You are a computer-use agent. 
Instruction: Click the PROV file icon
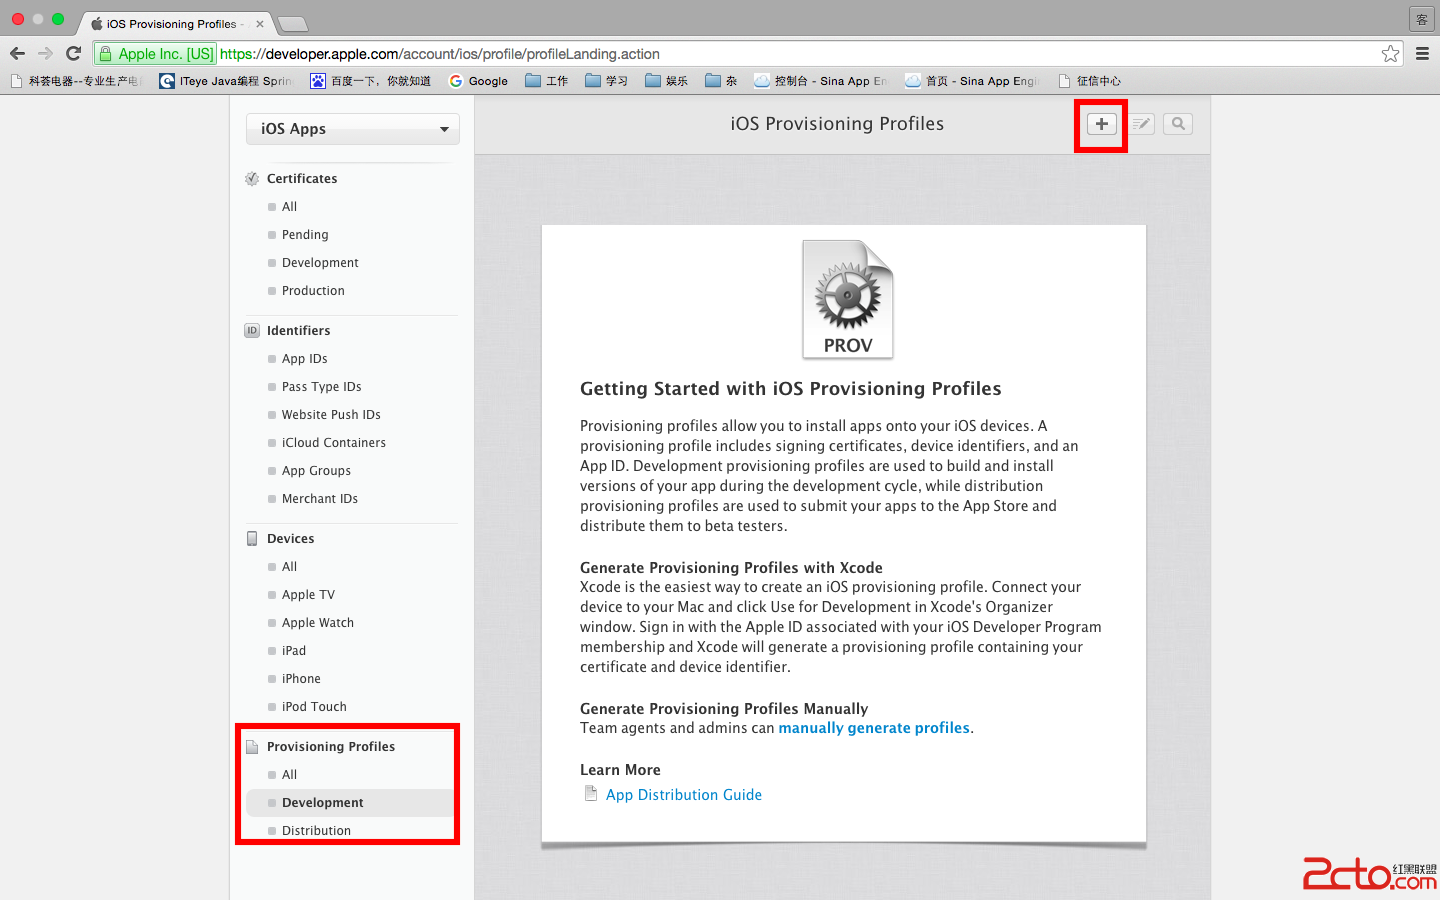pos(848,299)
